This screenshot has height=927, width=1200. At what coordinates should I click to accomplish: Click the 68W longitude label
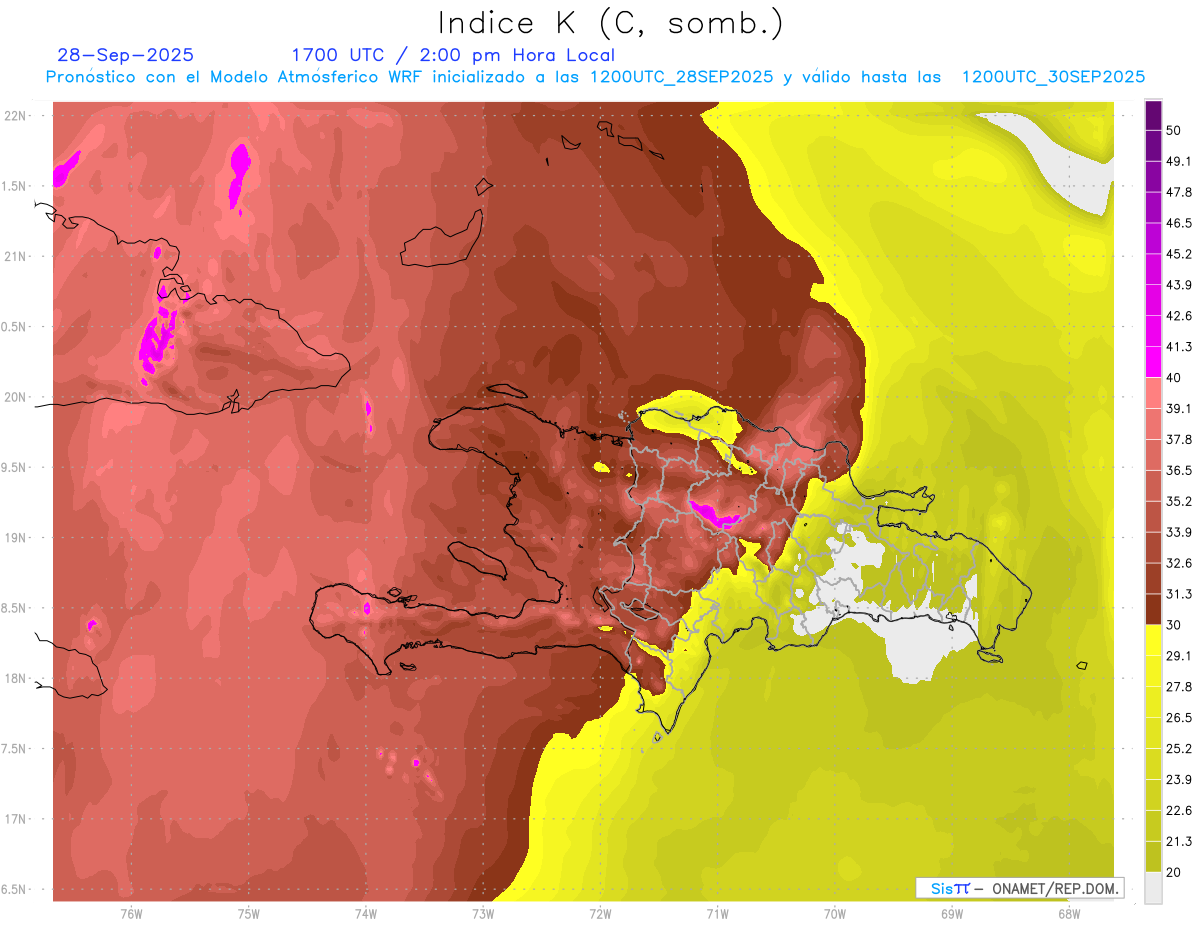1069,914
